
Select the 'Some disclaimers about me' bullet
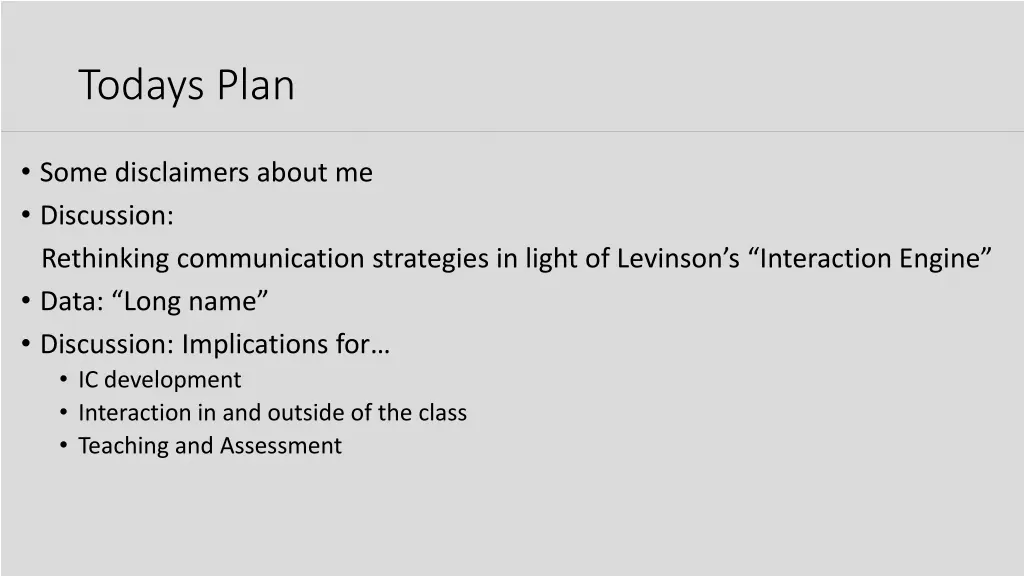point(206,172)
